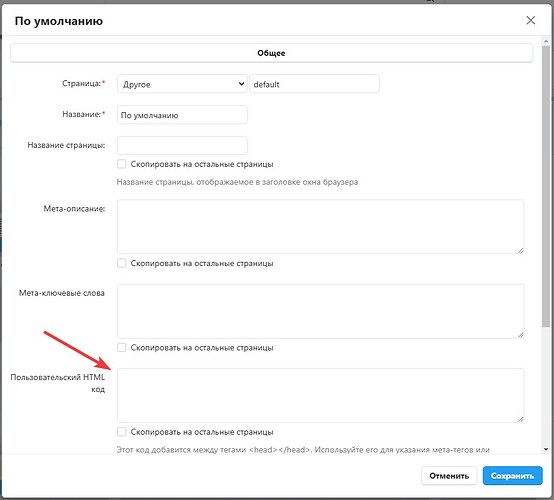Click the dropdown arrow of Страница selector
The width and height of the screenshot is (554, 500).
pyautogui.click(x=241, y=84)
